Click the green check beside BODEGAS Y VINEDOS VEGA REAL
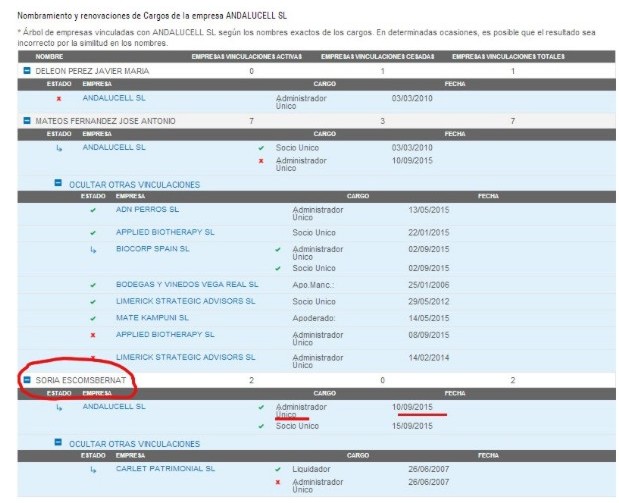This screenshot has height=503, width=619. pyautogui.click(x=93, y=284)
